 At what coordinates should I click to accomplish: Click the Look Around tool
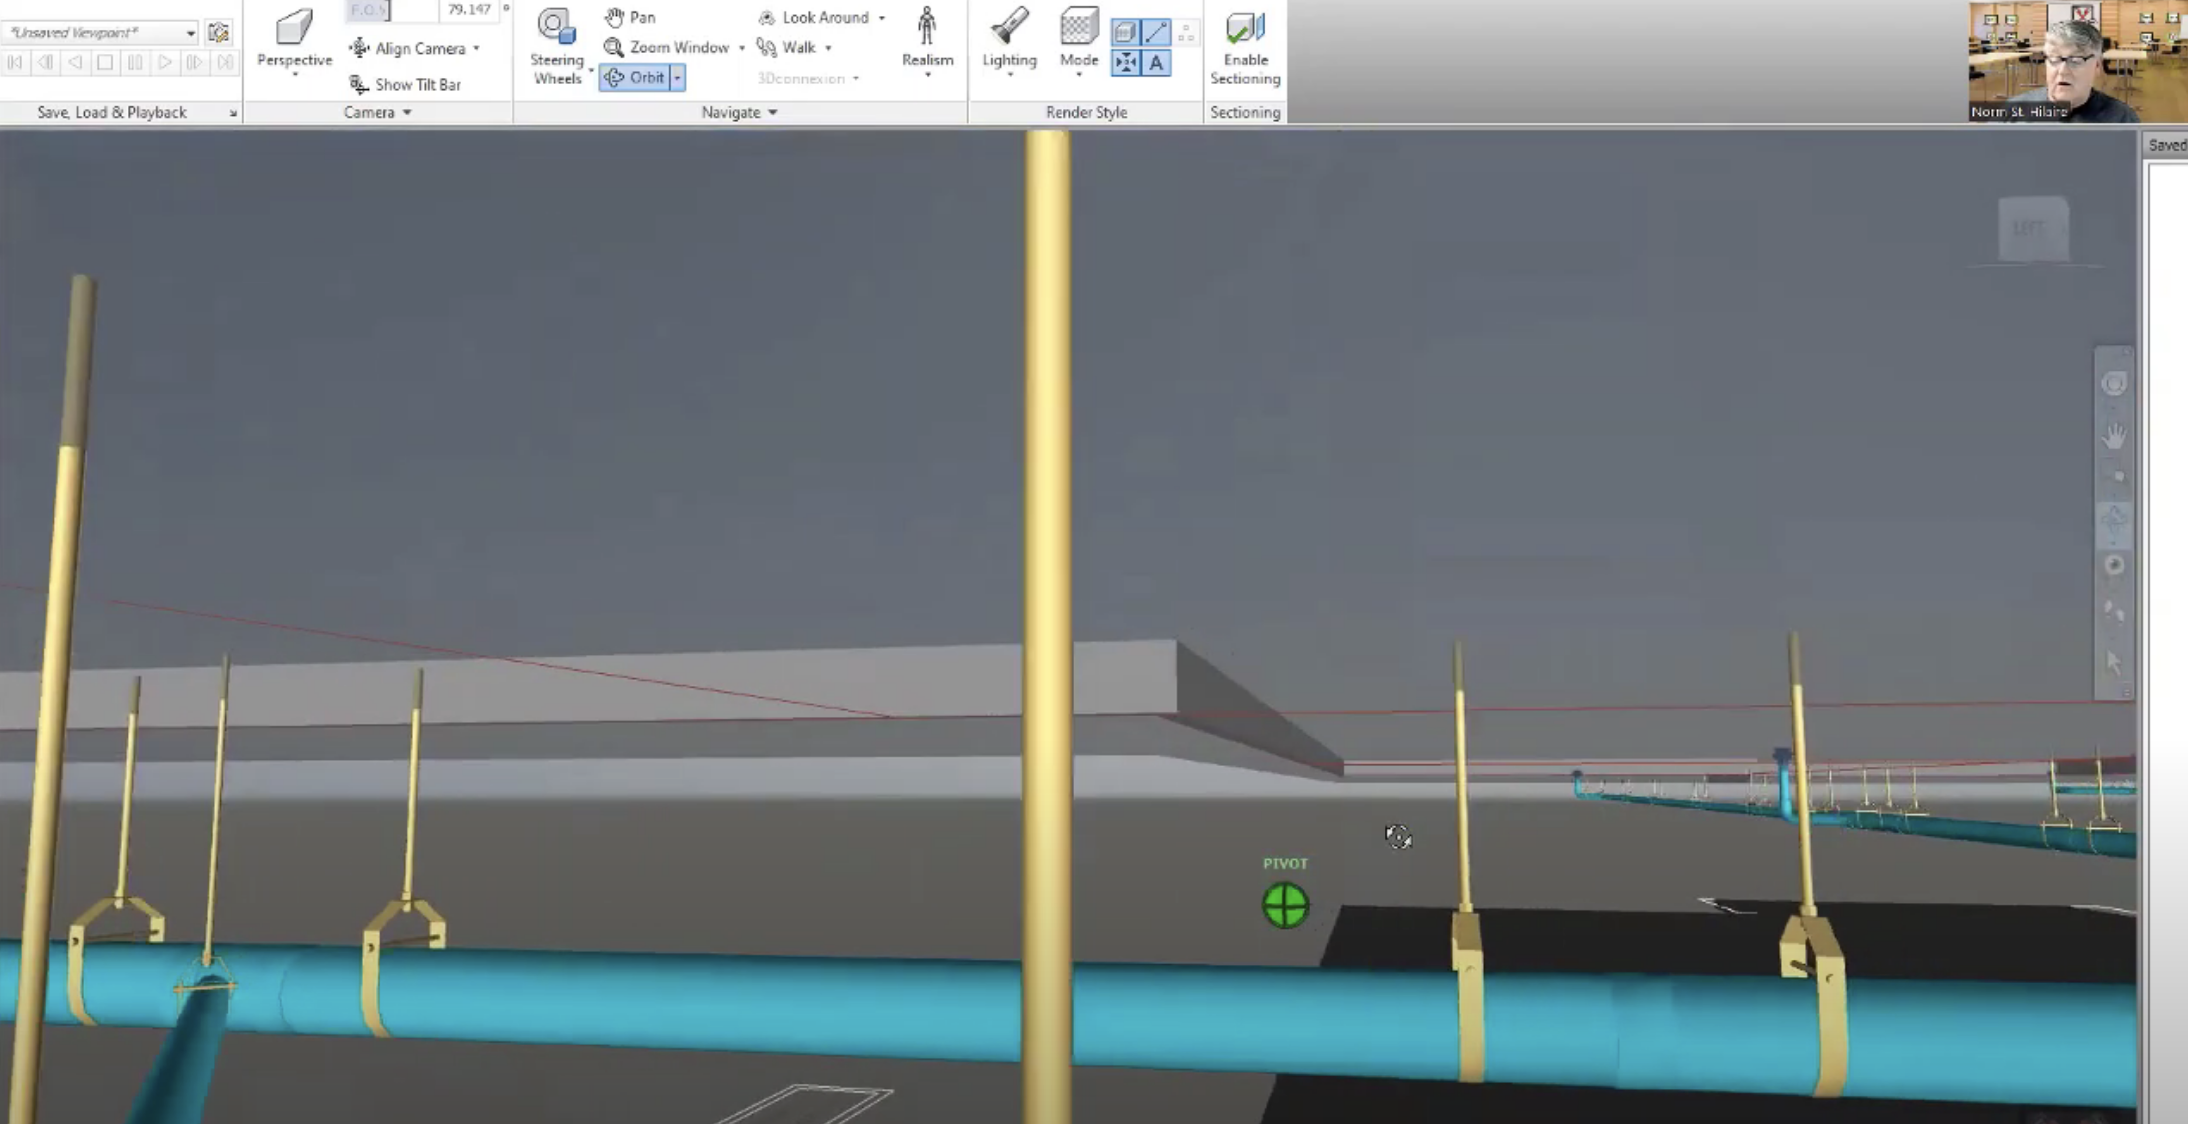click(814, 17)
